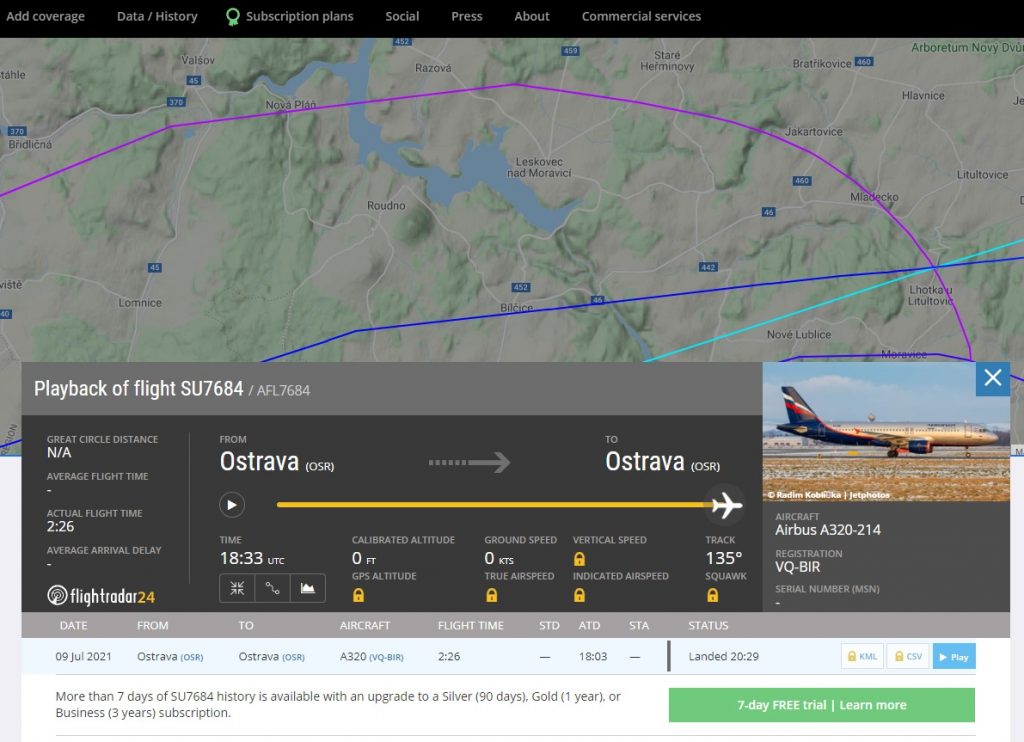
Task: Click the locked vertical speed icon
Action: click(579, 559)
